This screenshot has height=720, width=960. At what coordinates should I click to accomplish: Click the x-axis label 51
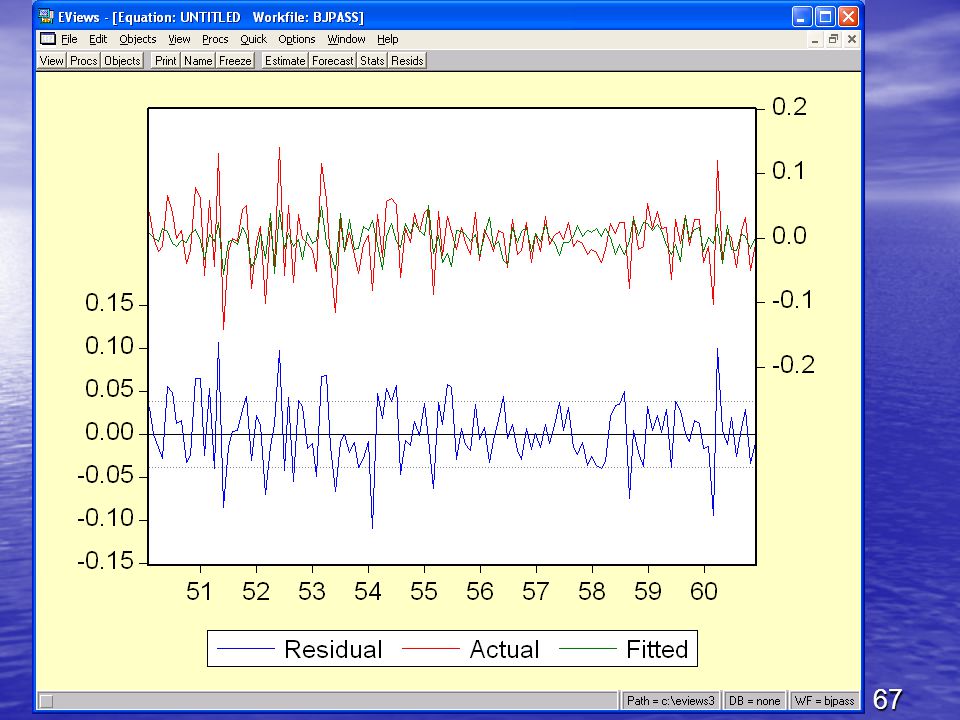point(199,591)
